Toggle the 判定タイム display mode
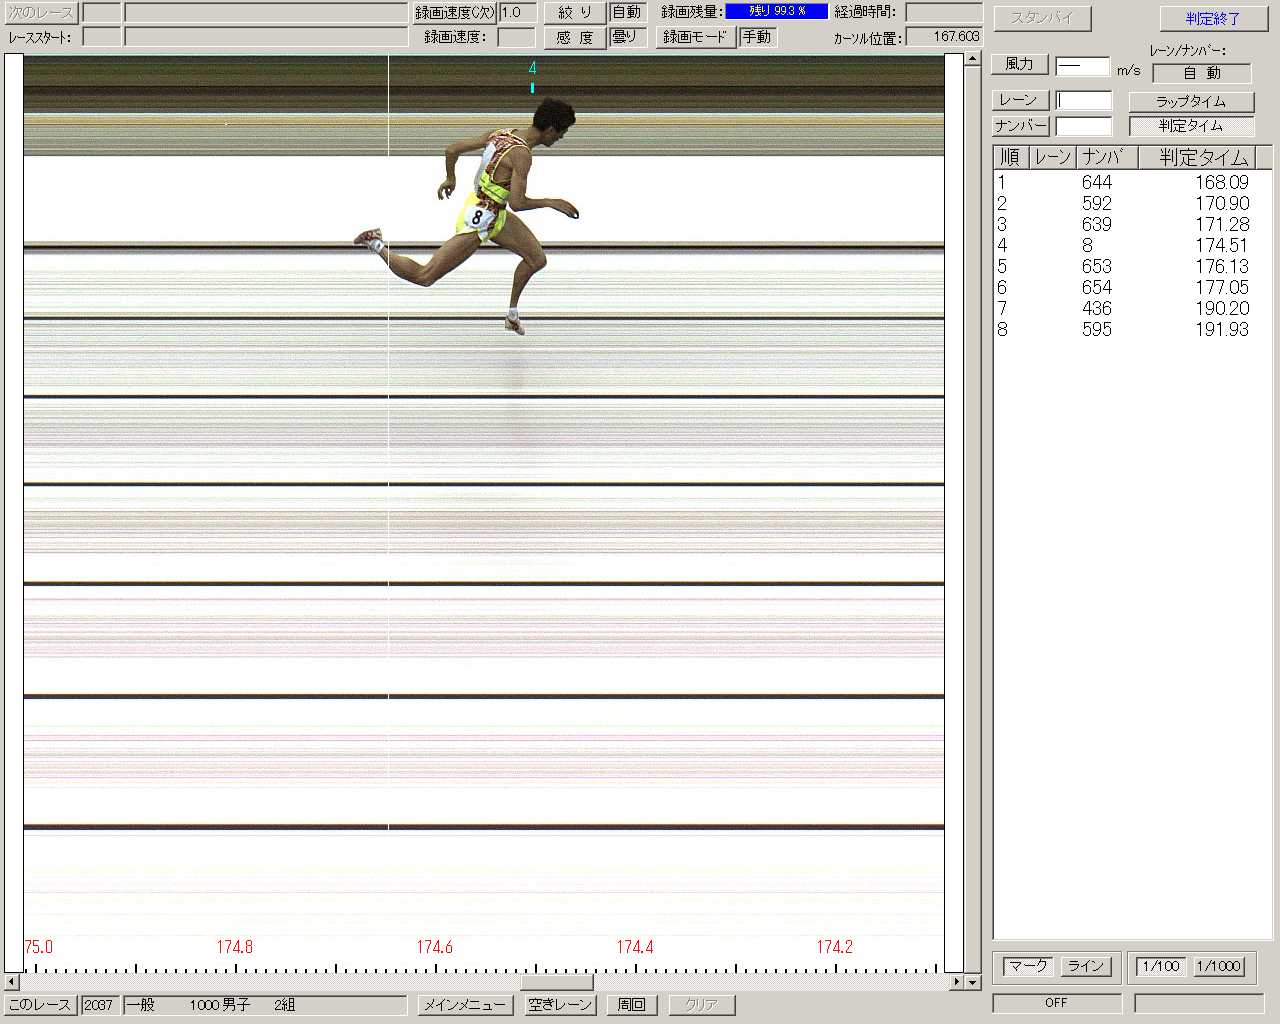Image resolution: width=1280 pixels, height=1024 pixels. 1190,126
